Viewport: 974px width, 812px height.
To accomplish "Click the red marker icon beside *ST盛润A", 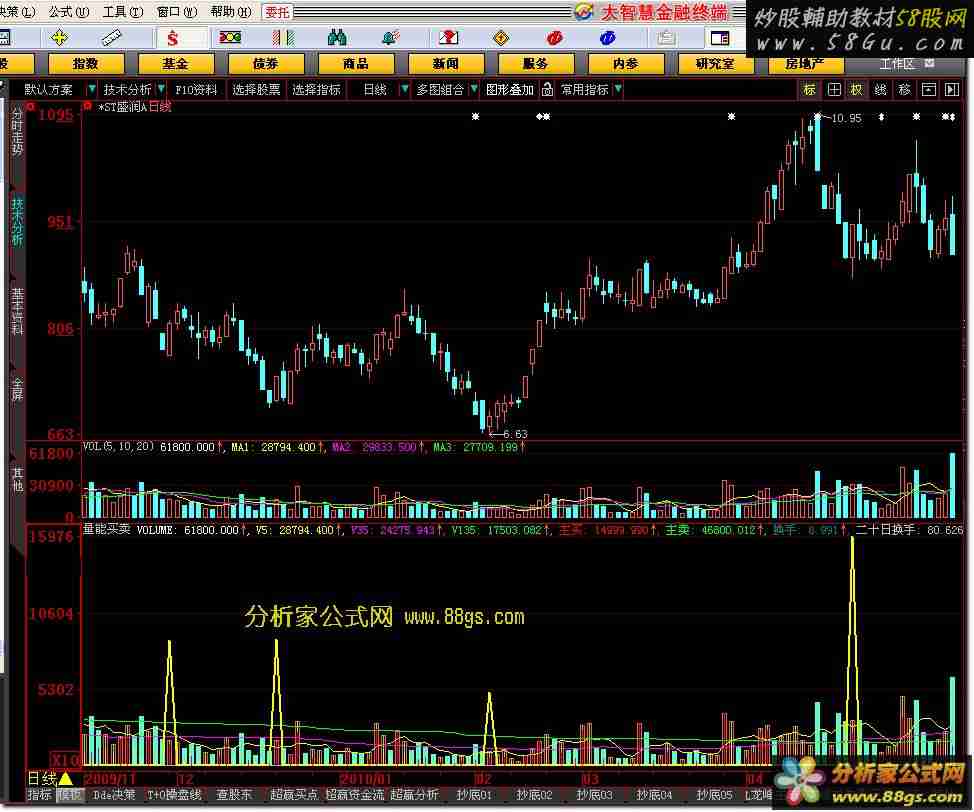I will click(89, 107).
